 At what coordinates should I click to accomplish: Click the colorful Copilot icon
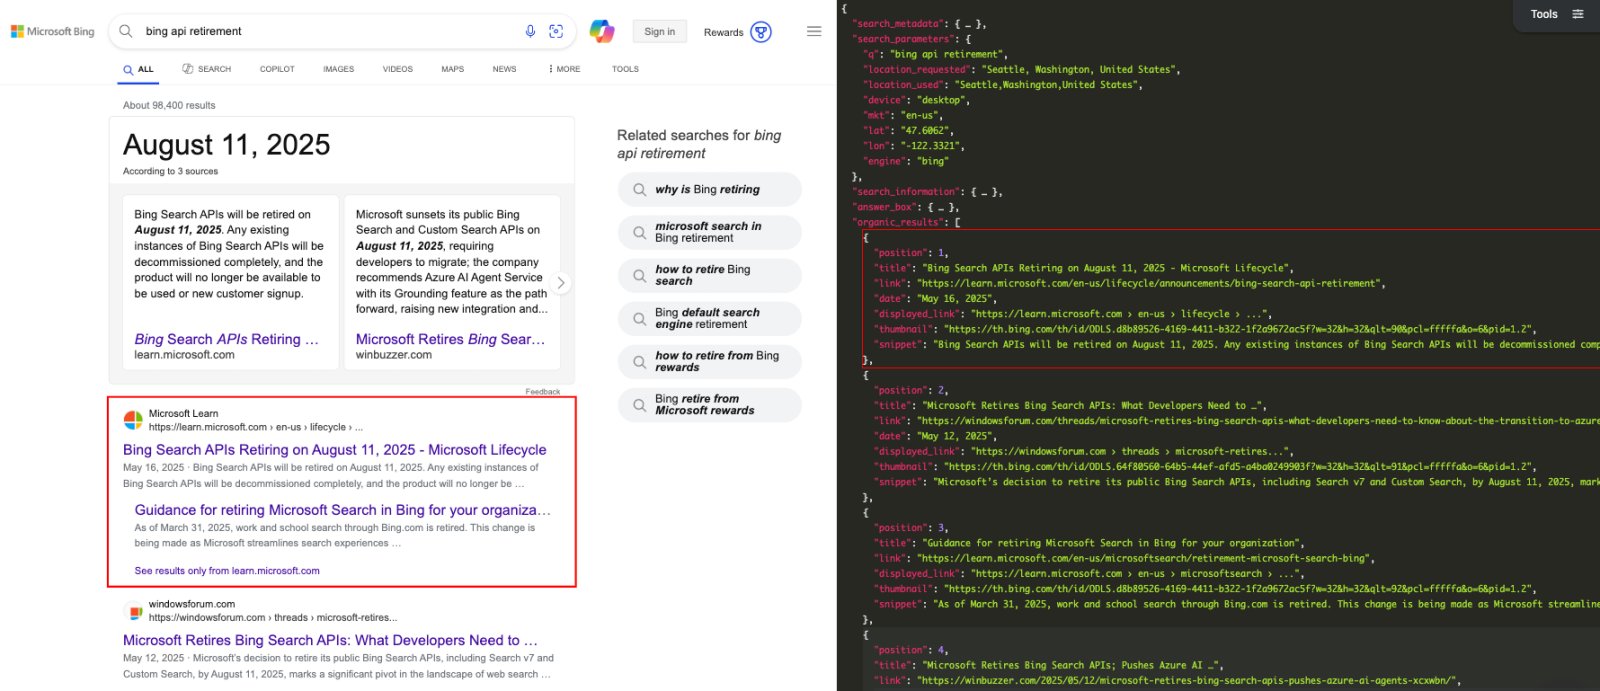tap(602, 31)
